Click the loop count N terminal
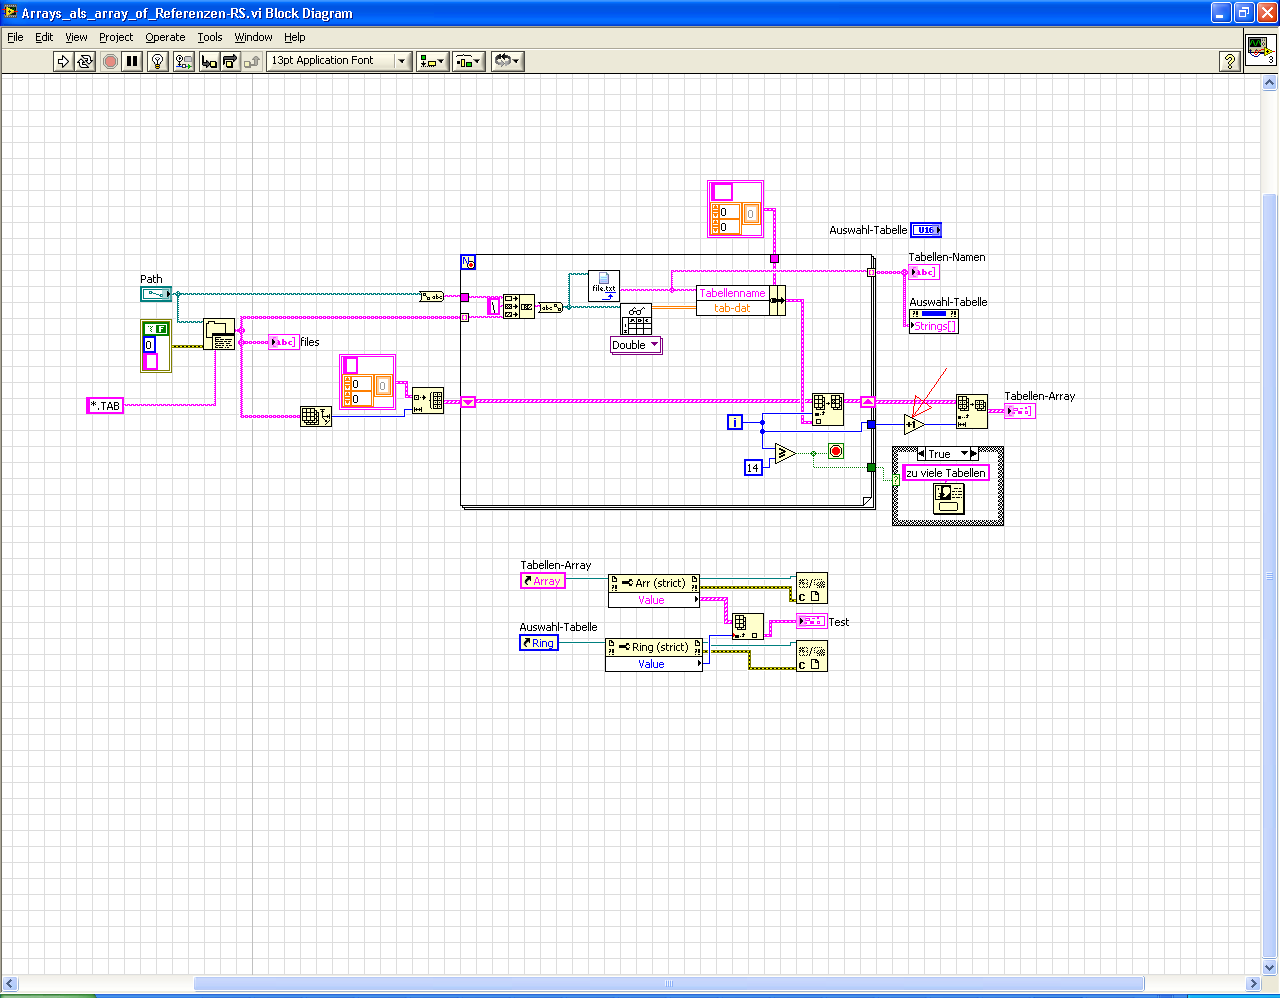The height and width of the screenshot is (998, 1280). pos(468,262)
